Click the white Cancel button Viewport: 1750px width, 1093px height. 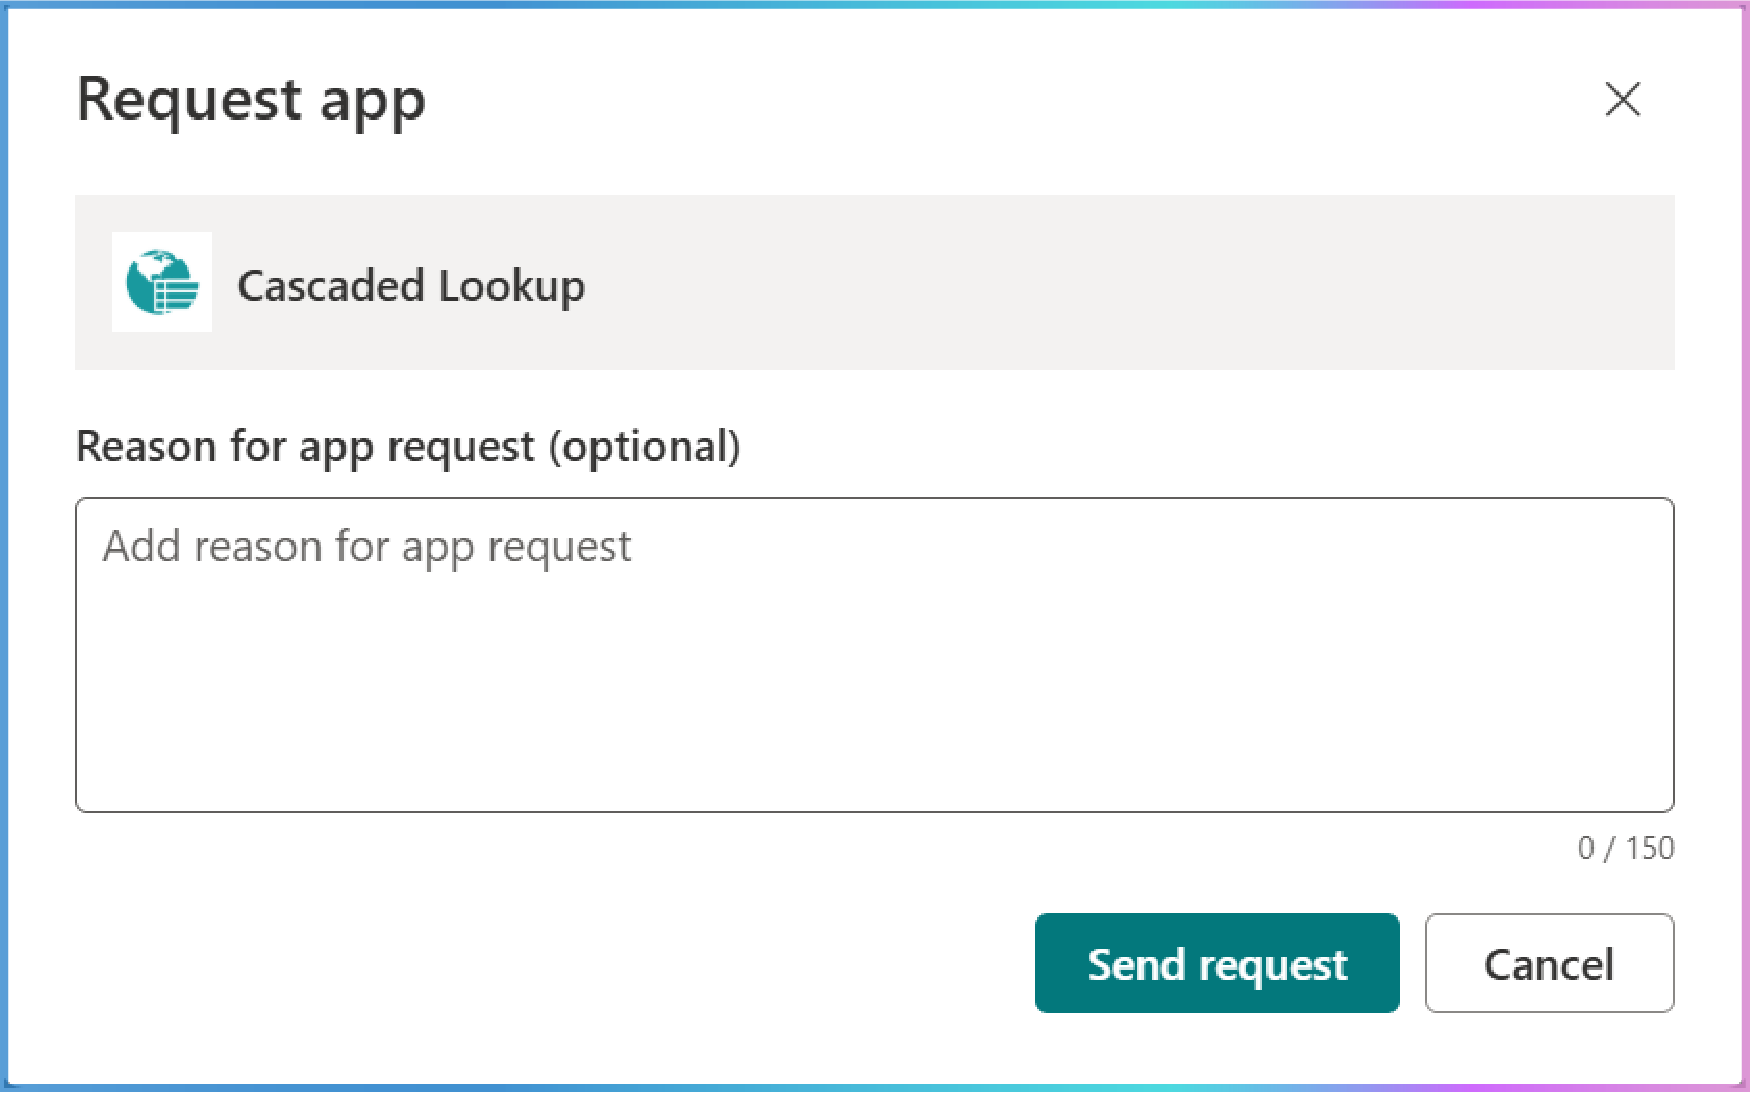coord(1549,963)
